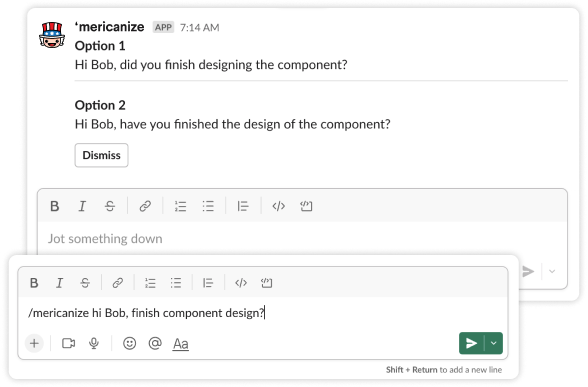Insert a link in the lower composer
Image resolution: width=588 pixels, height=387 pixels.
coord(118,283)
